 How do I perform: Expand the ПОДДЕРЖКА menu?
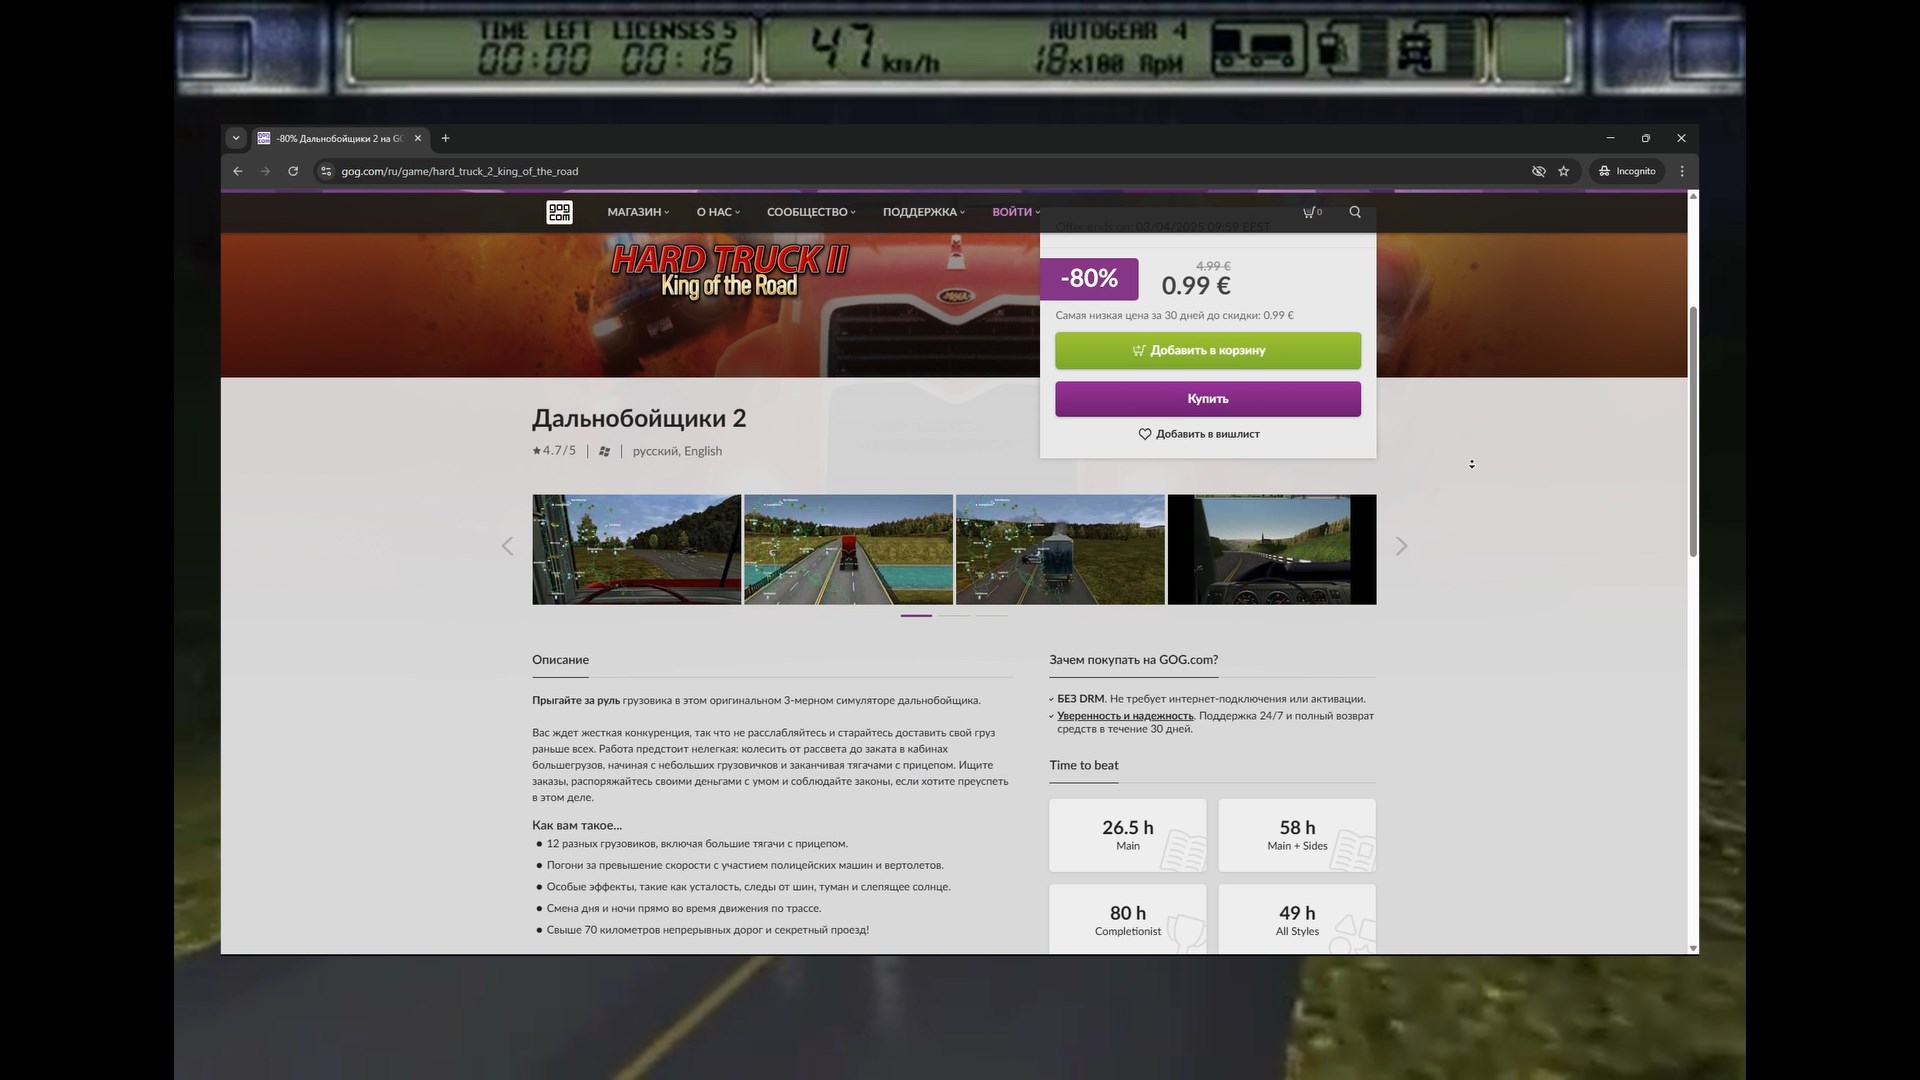point(924,212)
